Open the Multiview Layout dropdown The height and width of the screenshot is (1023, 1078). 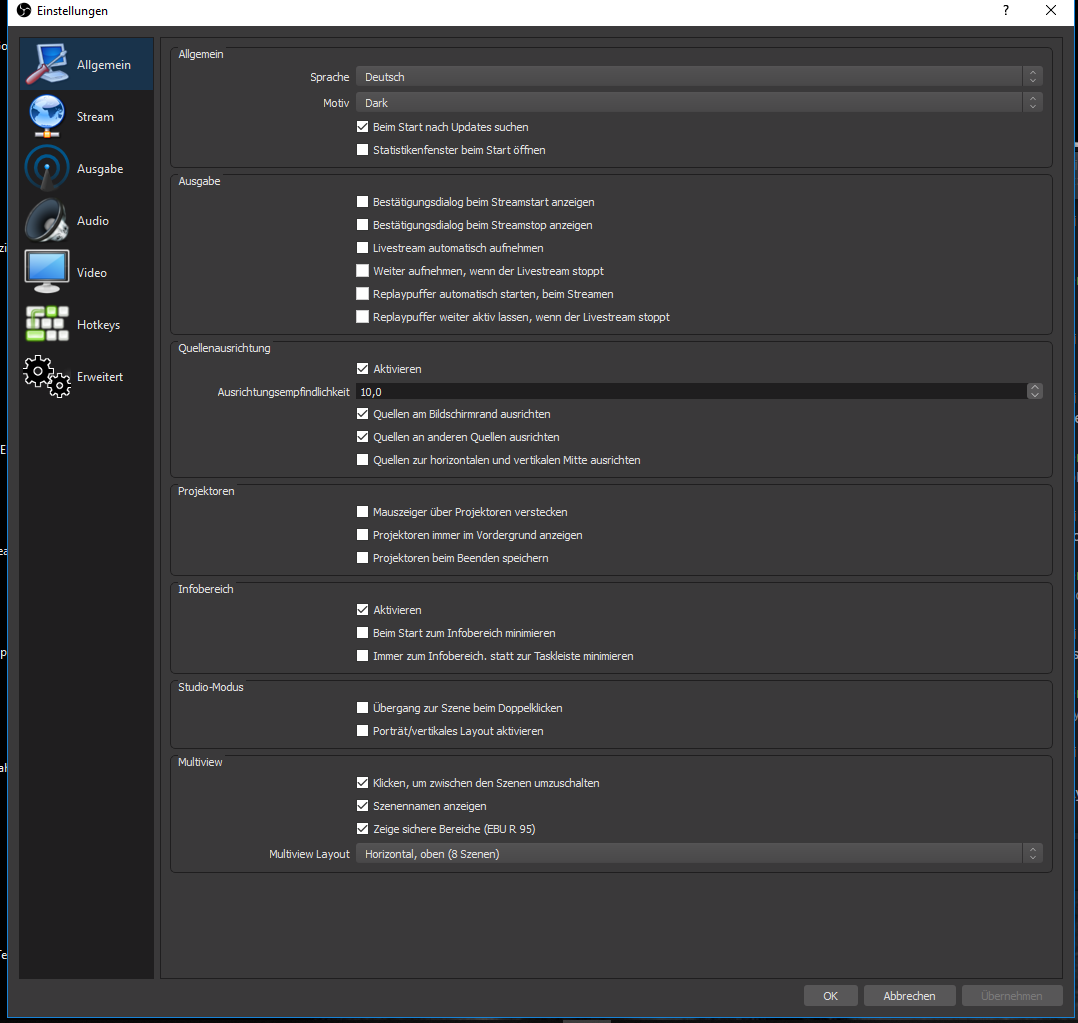699,853
